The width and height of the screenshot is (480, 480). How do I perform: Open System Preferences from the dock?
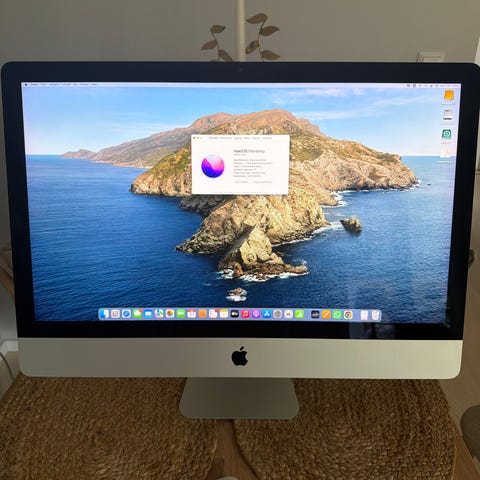(277, 314)
